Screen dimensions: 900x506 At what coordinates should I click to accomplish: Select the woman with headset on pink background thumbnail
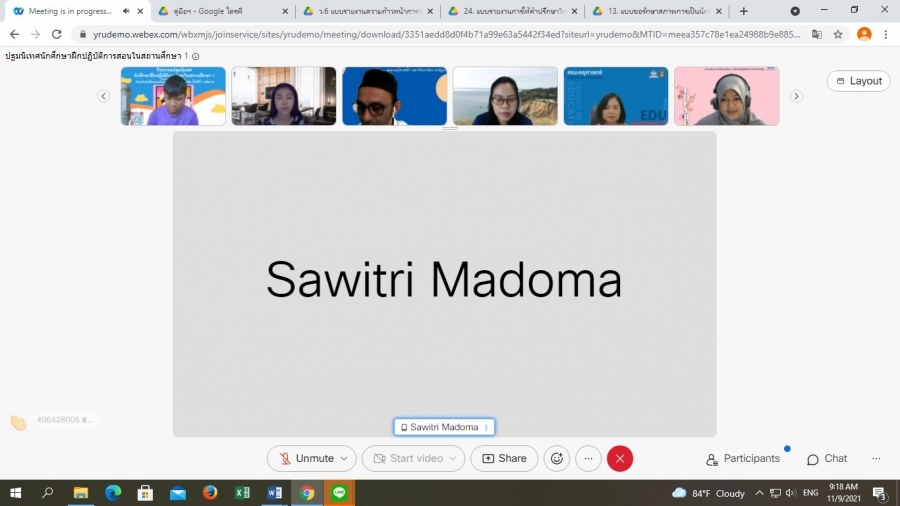pyautogui.click(x=726, y=96)
